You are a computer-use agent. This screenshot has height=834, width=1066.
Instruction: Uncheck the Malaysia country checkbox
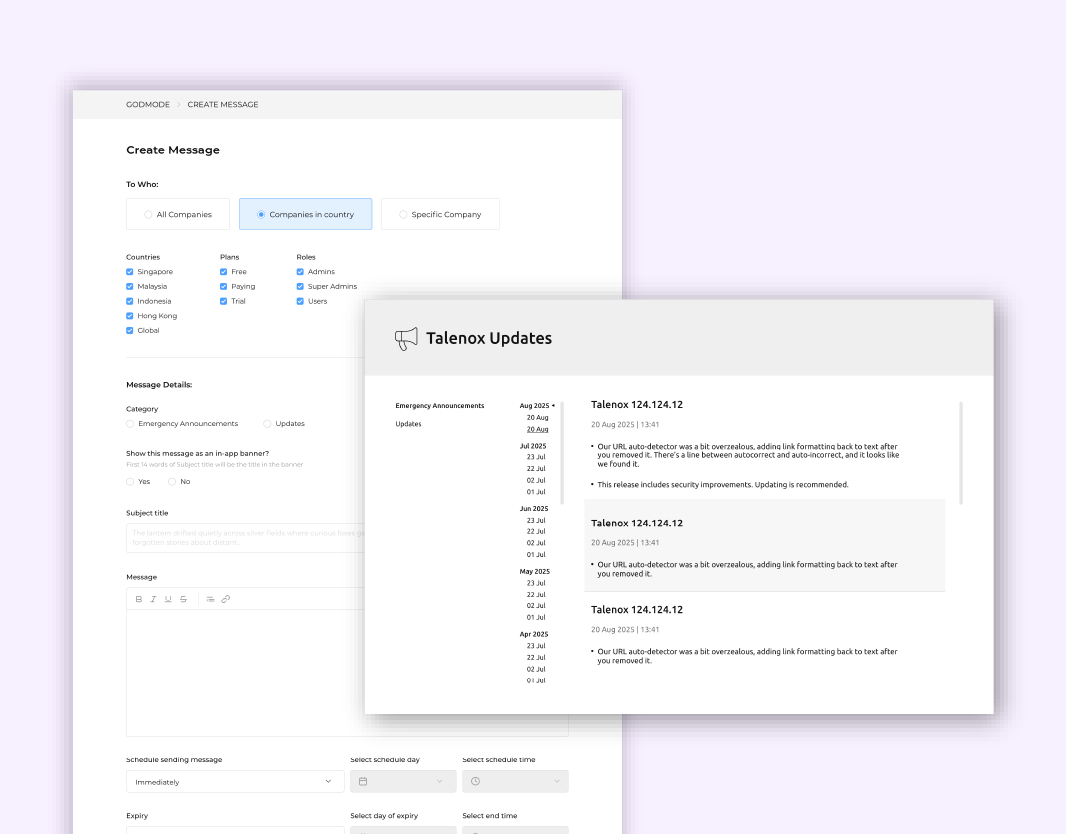[x=130, y=287]
